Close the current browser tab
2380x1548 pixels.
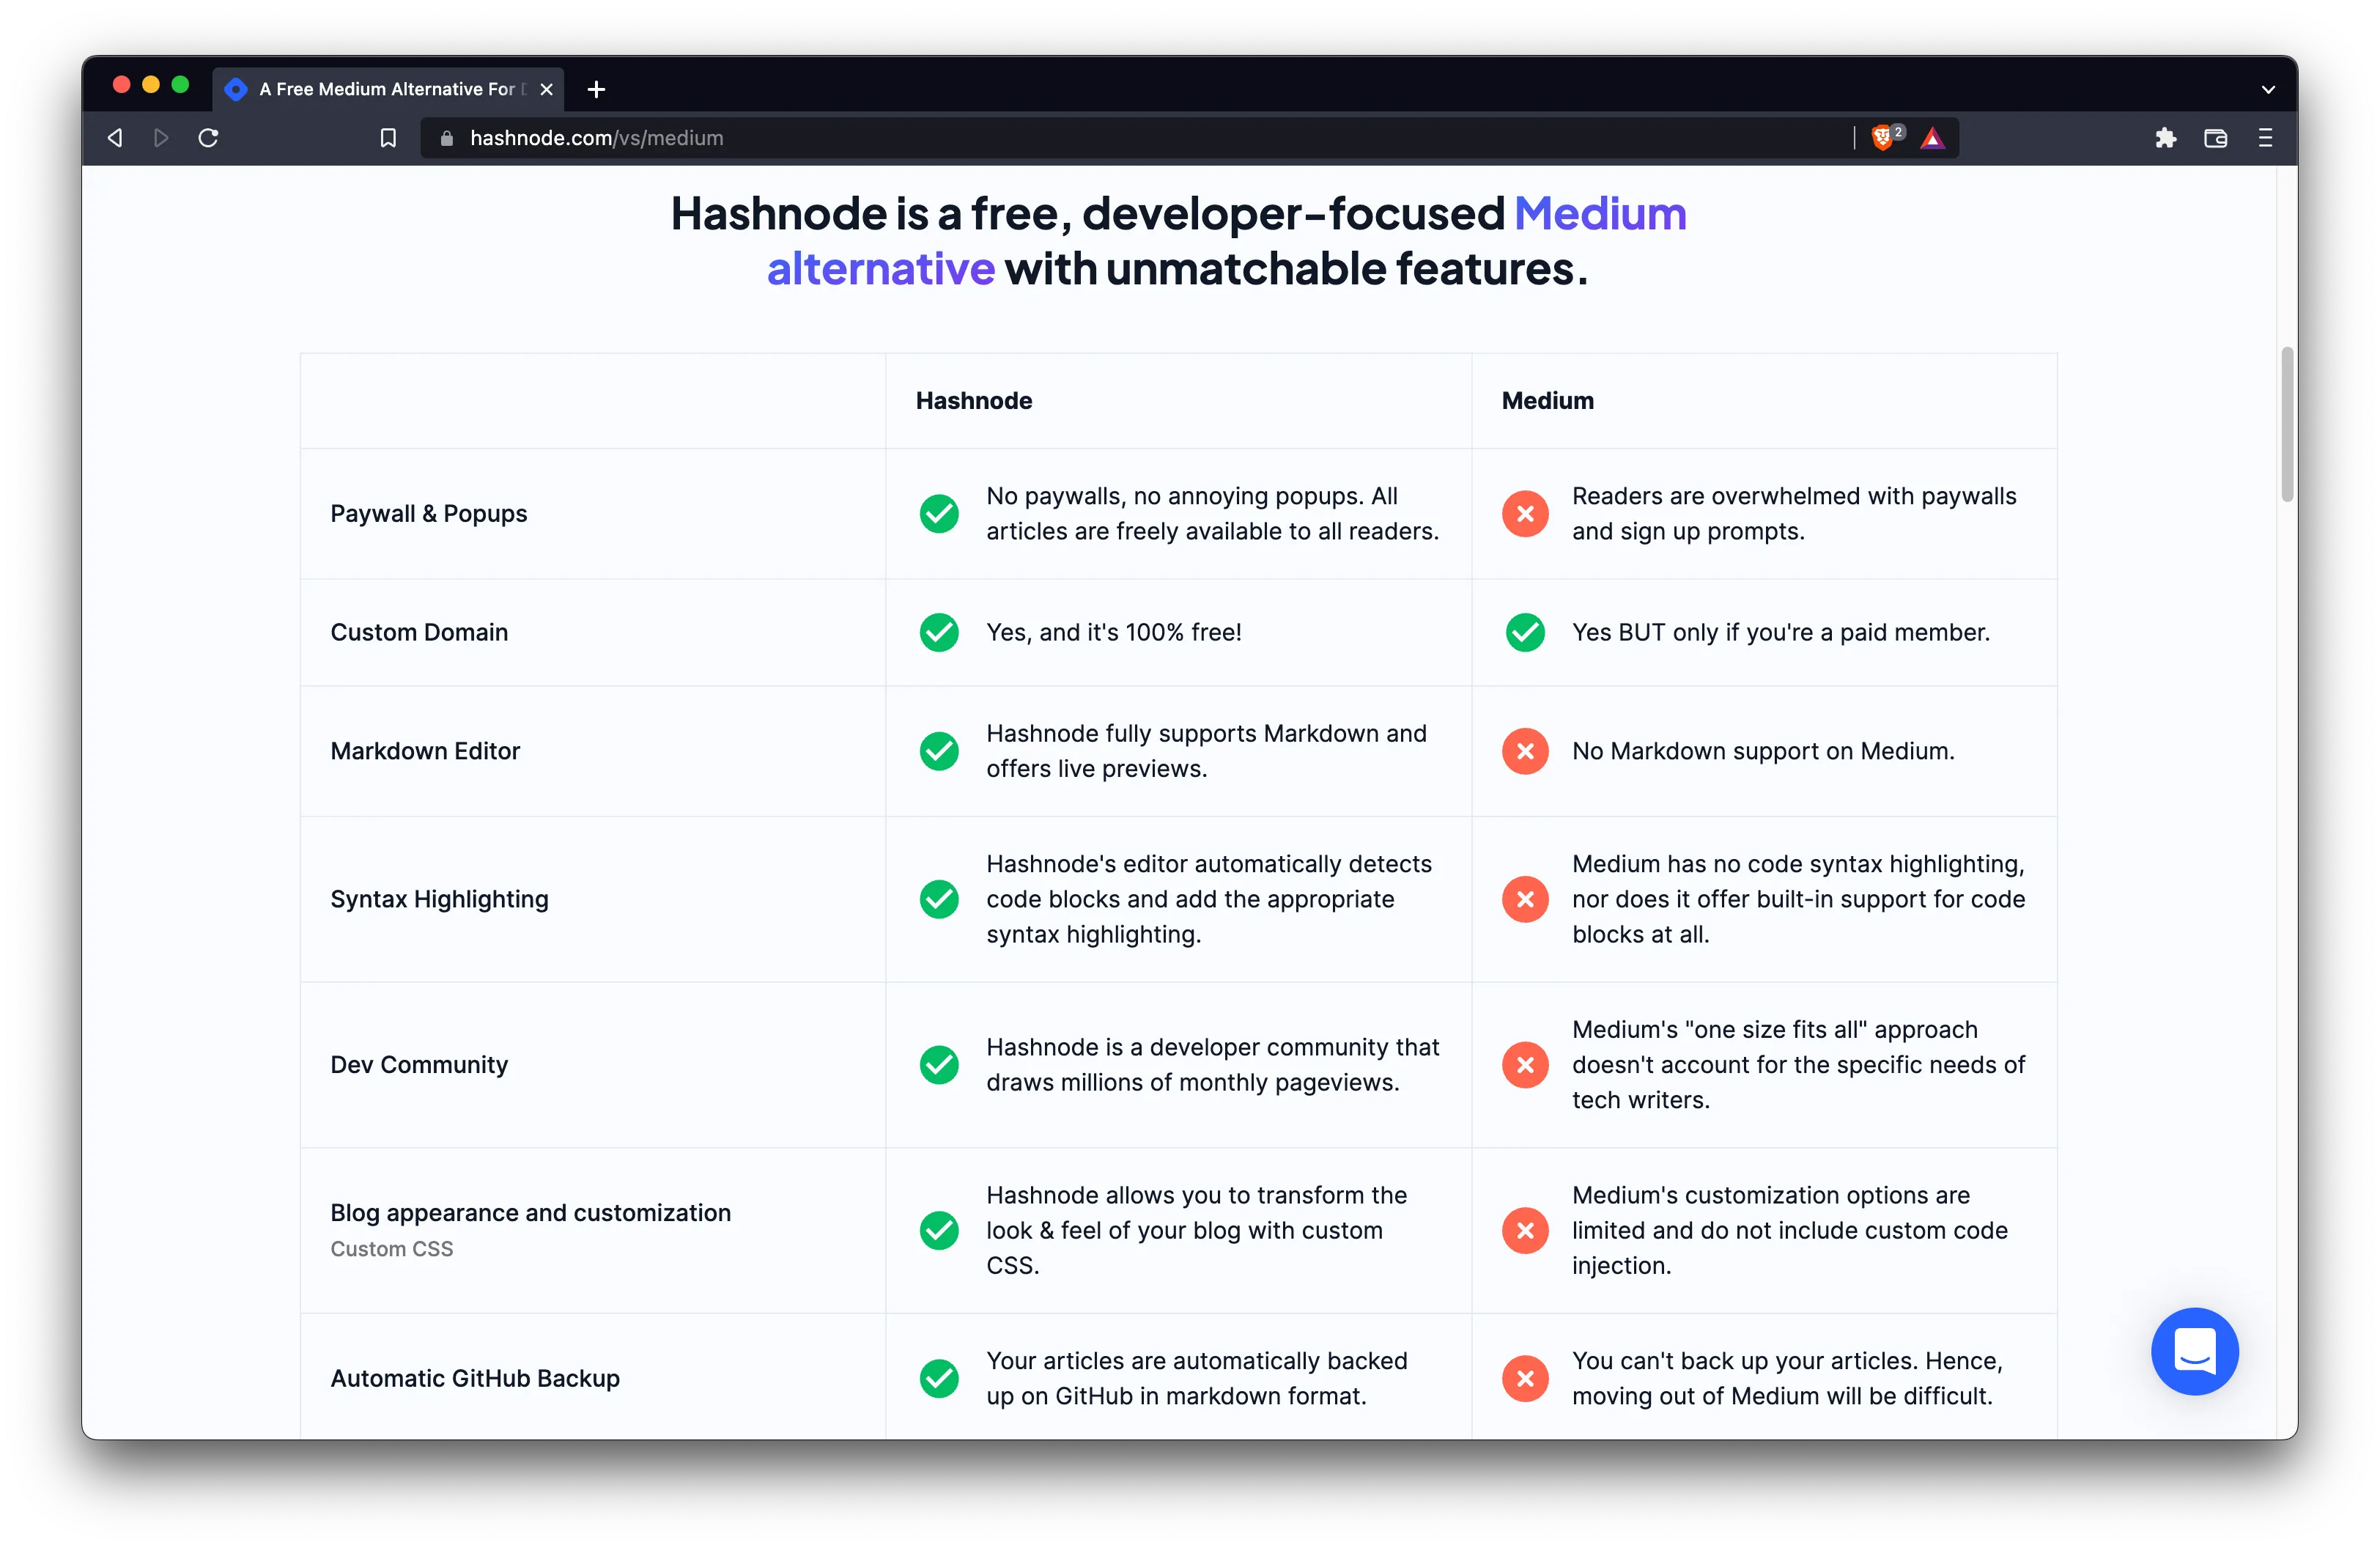click(x=546, y=89)
